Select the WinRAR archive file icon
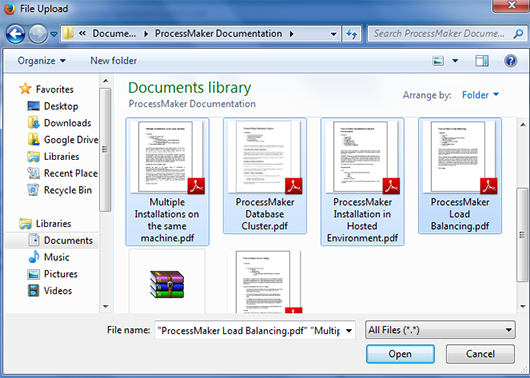 point(167,284)
